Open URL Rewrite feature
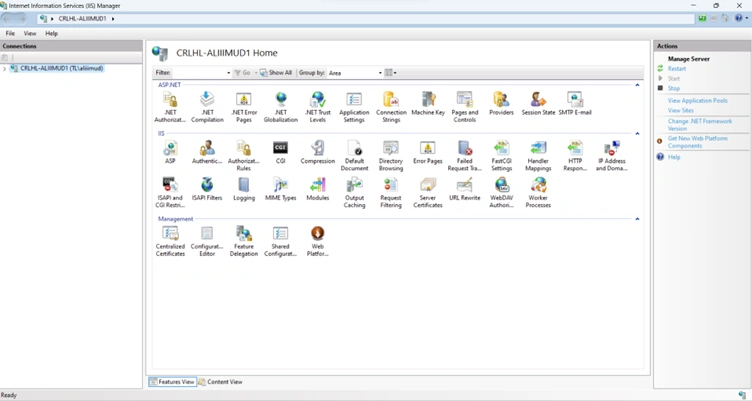The height and width of the screenshot is (401, 752). (x=465, y=189)
